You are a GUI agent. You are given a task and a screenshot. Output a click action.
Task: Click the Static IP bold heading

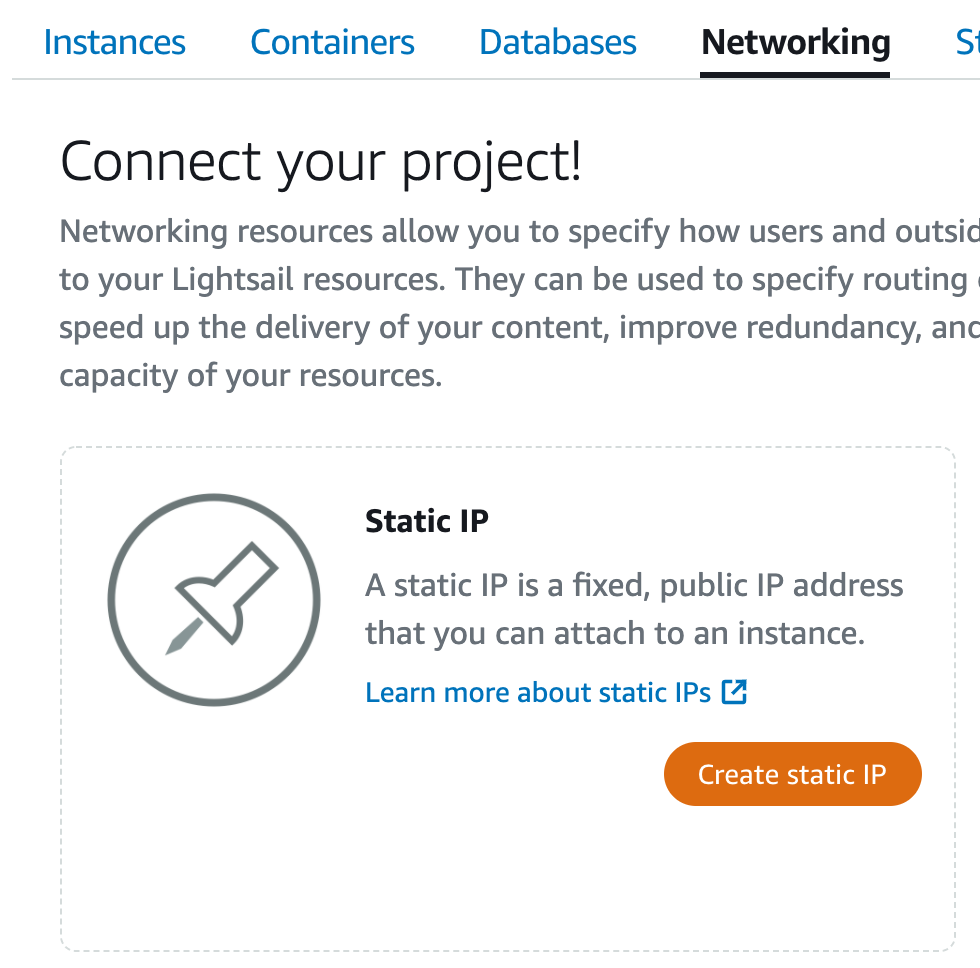[427, 521]
